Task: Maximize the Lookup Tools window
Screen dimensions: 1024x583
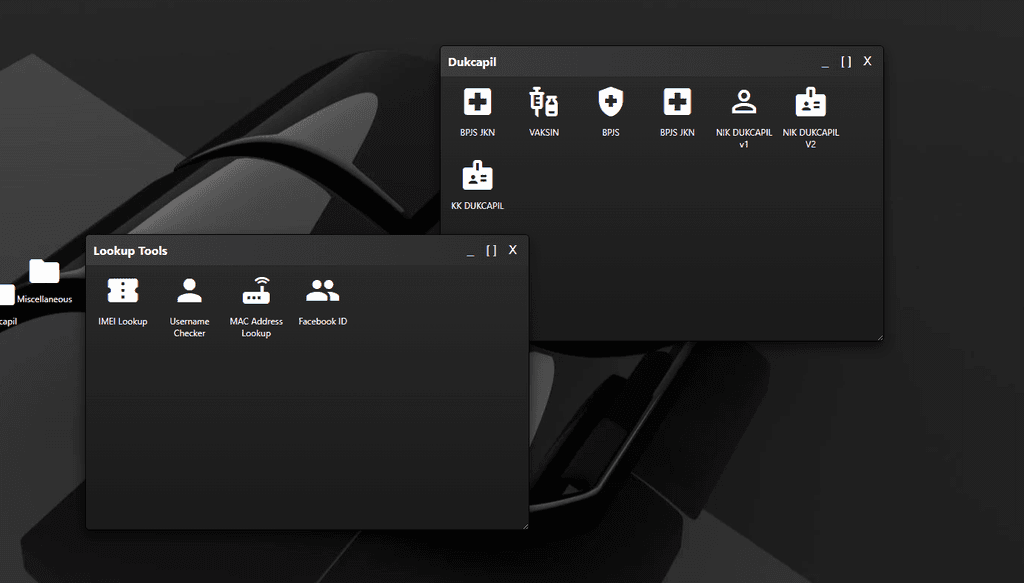Action: point(492,250)
